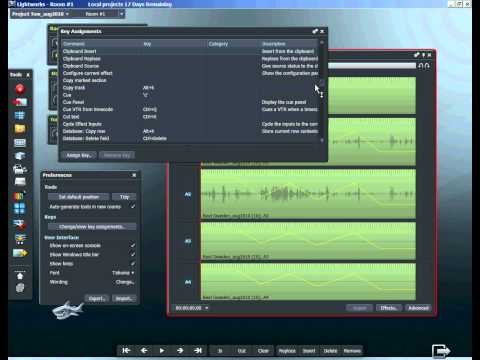The height and width of the screenshot is (360, 480).
Task: Select the keyboard-shaped icon in Tools panel
Action: coord(20,143)
